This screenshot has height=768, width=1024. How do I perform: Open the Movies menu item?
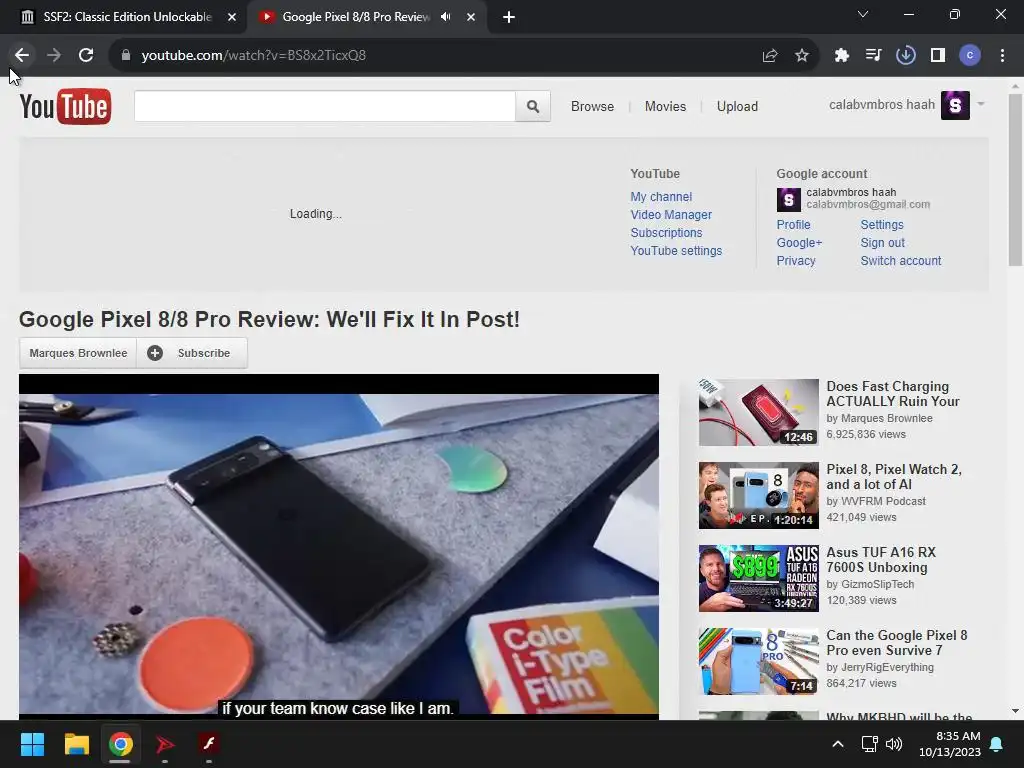point(665,106)
